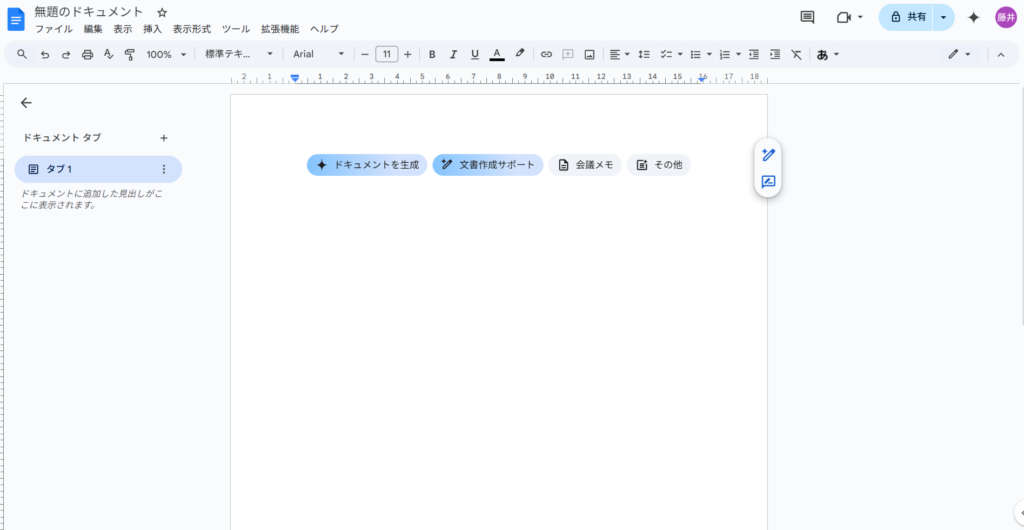Click the 会議メモ chip

(x=585, y=165)
